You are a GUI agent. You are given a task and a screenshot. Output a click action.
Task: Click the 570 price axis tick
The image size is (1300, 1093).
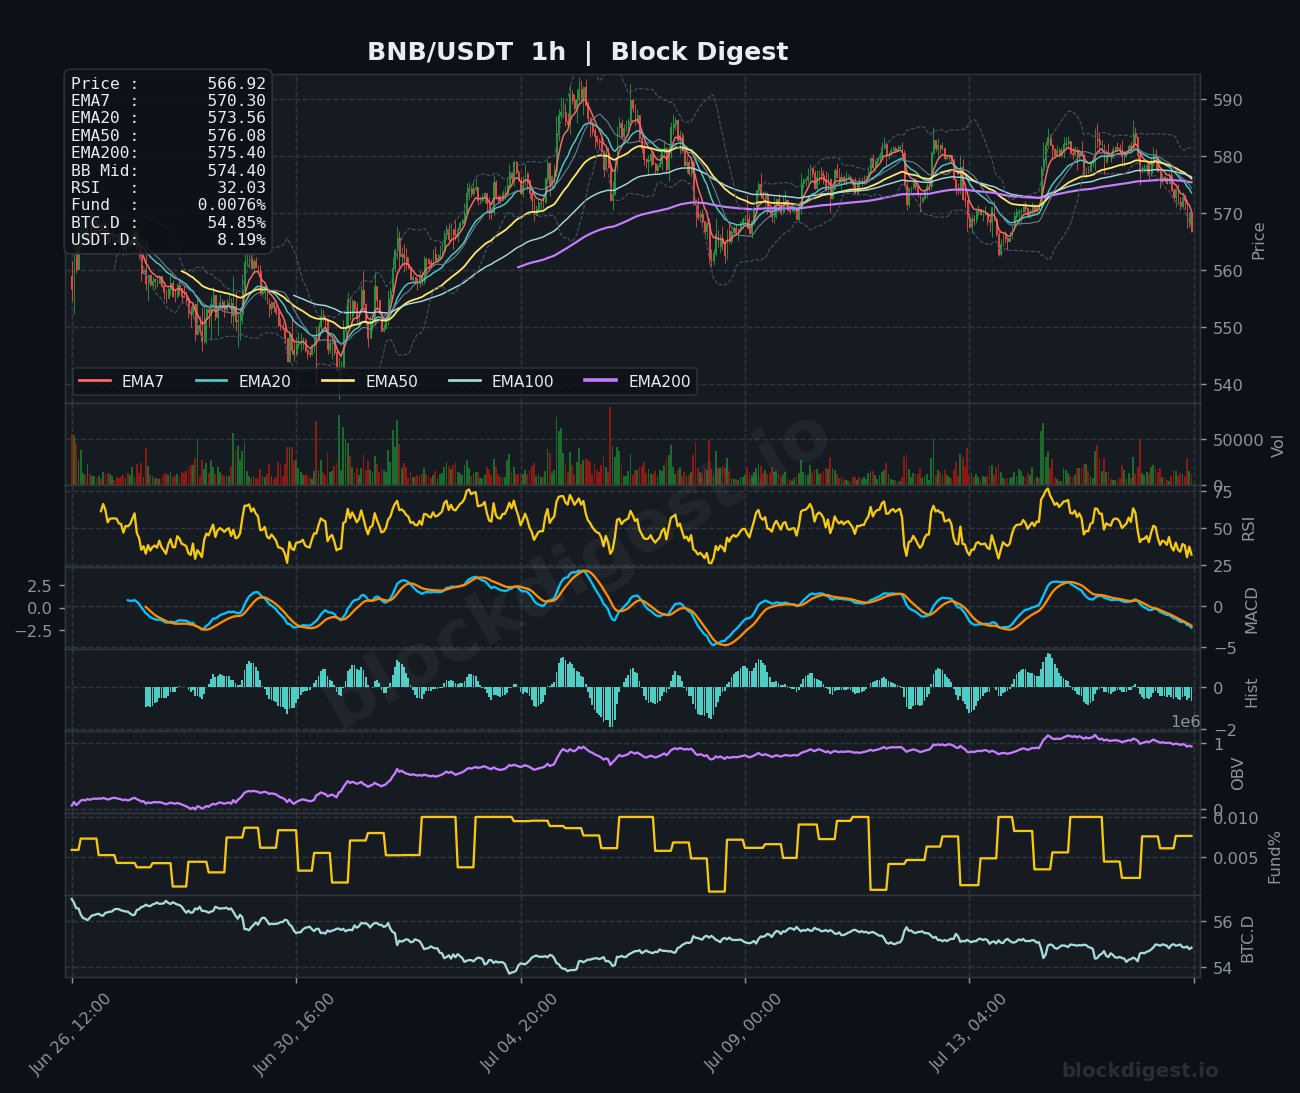(x=1226, y=214)
